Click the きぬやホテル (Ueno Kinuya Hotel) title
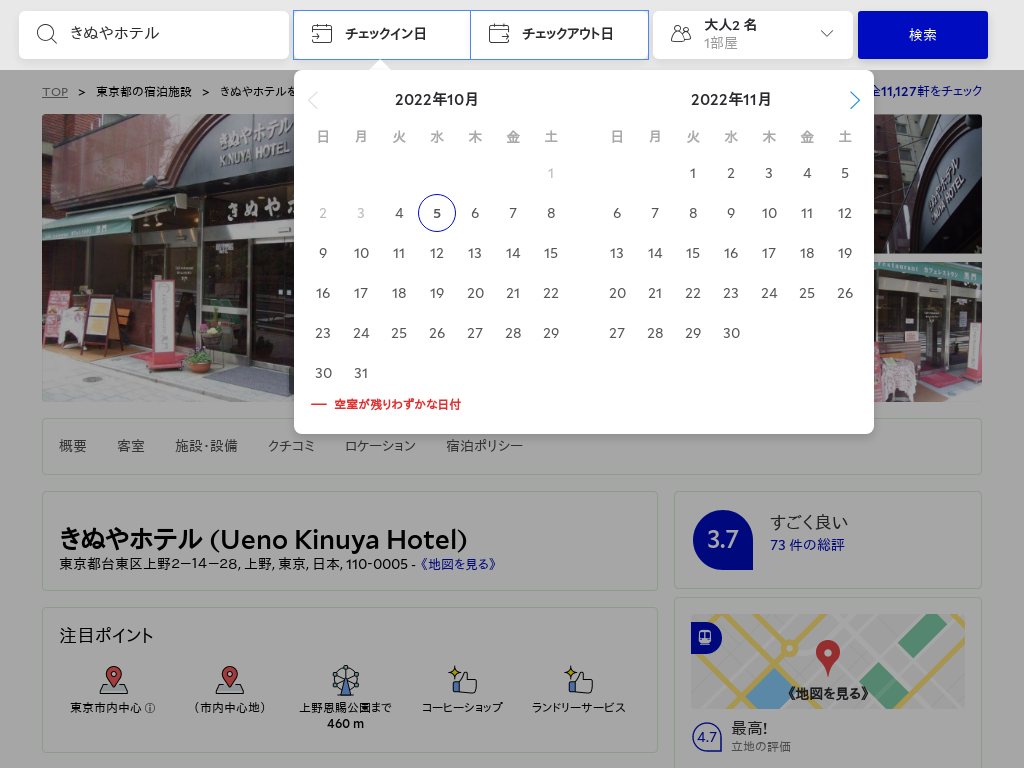Screen dimensions: 1024x768 (x=263, y=539)
